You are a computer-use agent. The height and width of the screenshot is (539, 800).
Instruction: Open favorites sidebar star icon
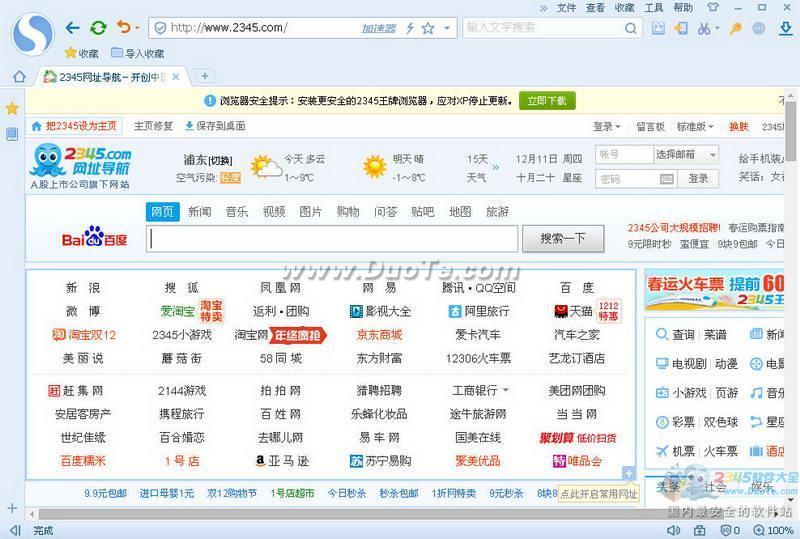(12, 108)
